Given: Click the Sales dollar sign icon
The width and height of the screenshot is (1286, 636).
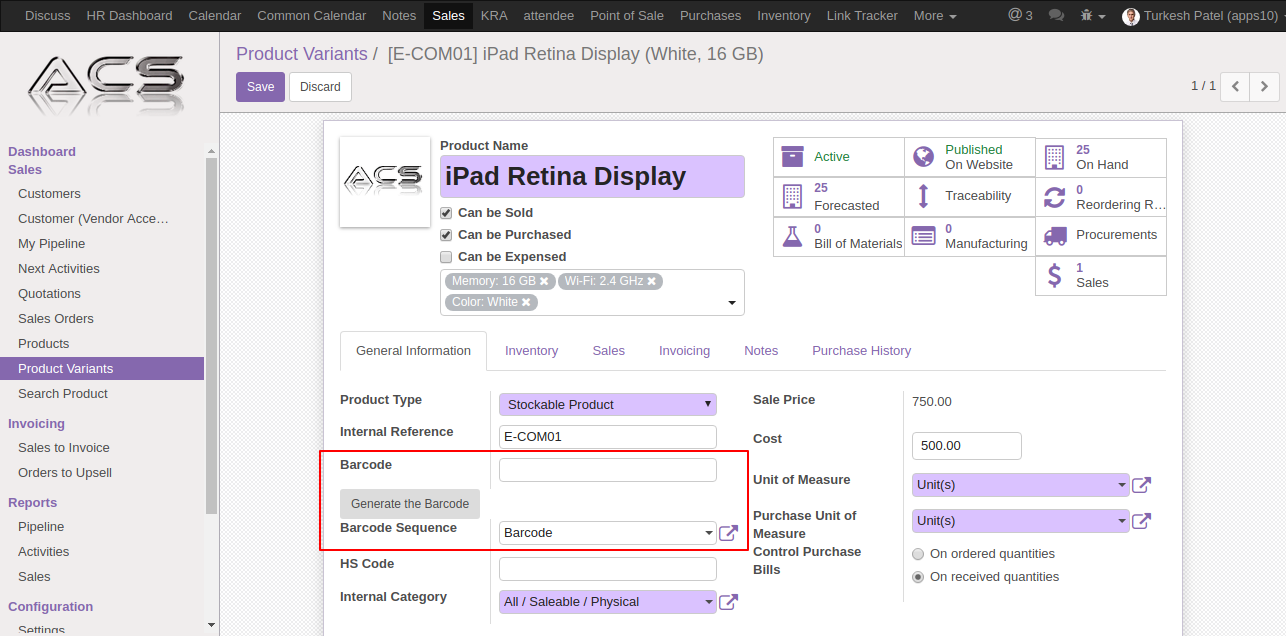Looking at the screenshot, I should point(1054,275).
